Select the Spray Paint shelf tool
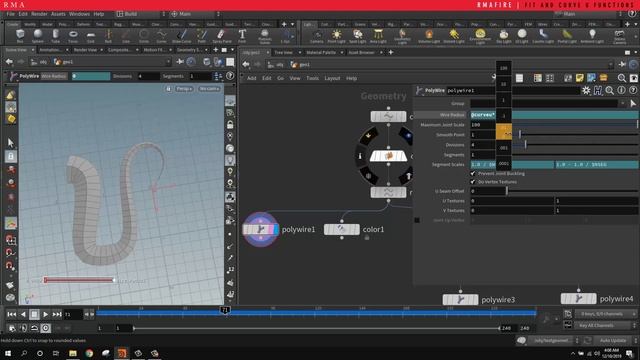 click(222, 36)
